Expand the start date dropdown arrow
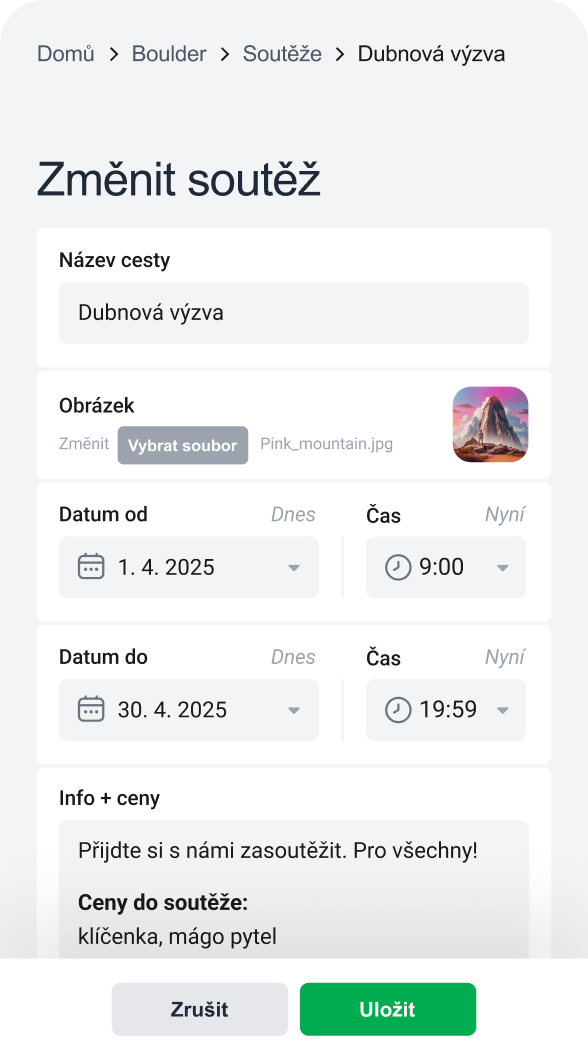Image resolution: width=588 pixels, height=1060 pixels. [x=294, y=568]
